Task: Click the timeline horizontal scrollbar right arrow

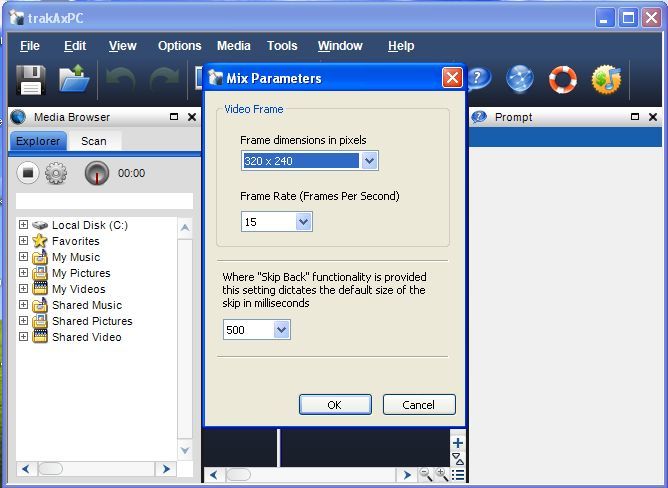Action: coord(407,474)
